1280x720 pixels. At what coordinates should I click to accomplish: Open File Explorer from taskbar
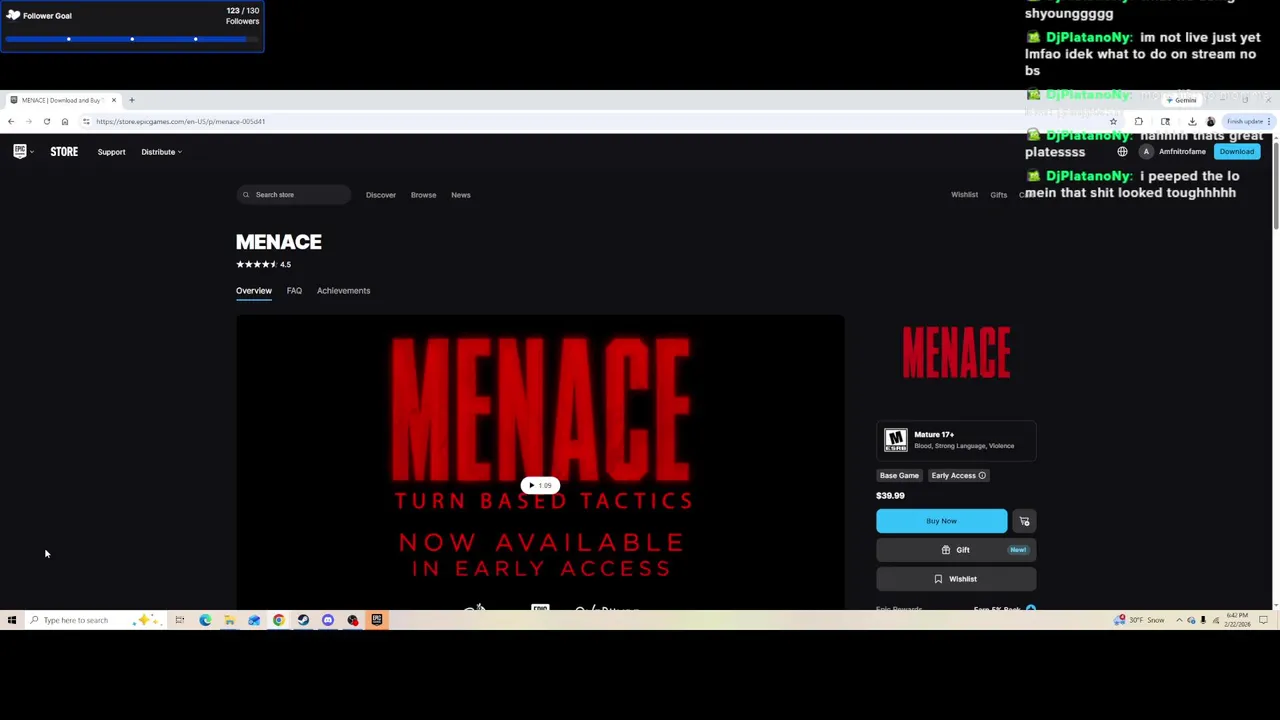point(229,620)
